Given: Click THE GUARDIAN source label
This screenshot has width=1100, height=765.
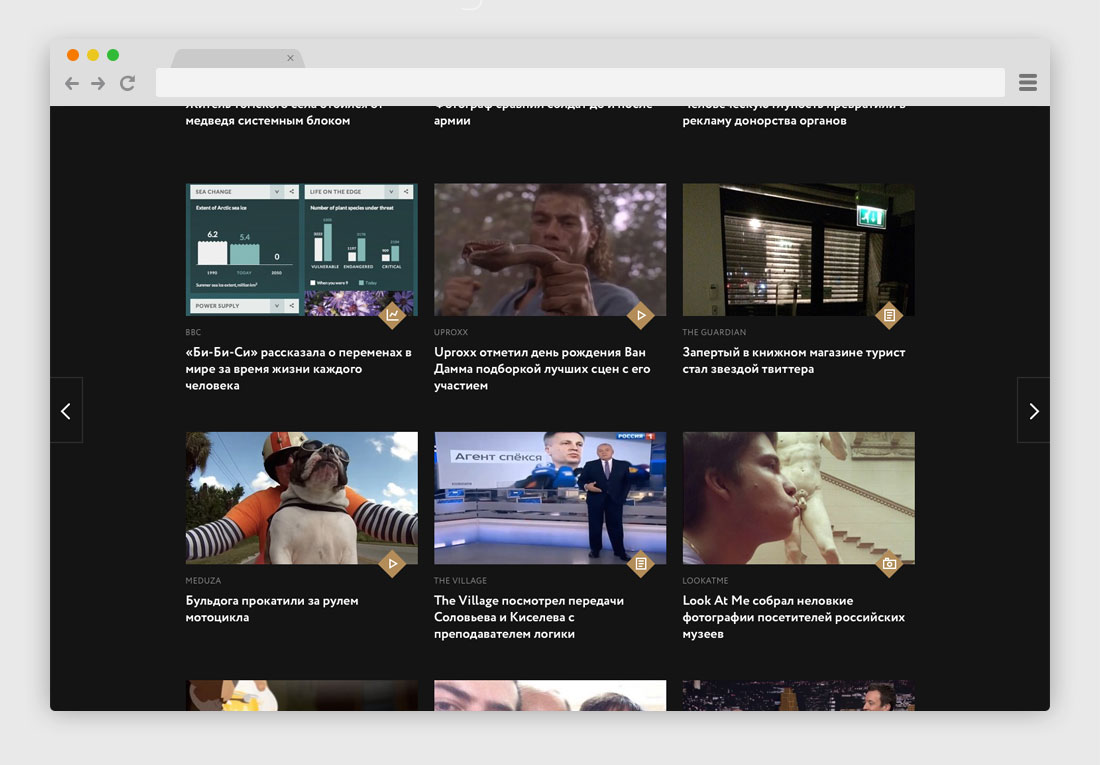Looking at the screenshot, I should [x=714, y=332].
